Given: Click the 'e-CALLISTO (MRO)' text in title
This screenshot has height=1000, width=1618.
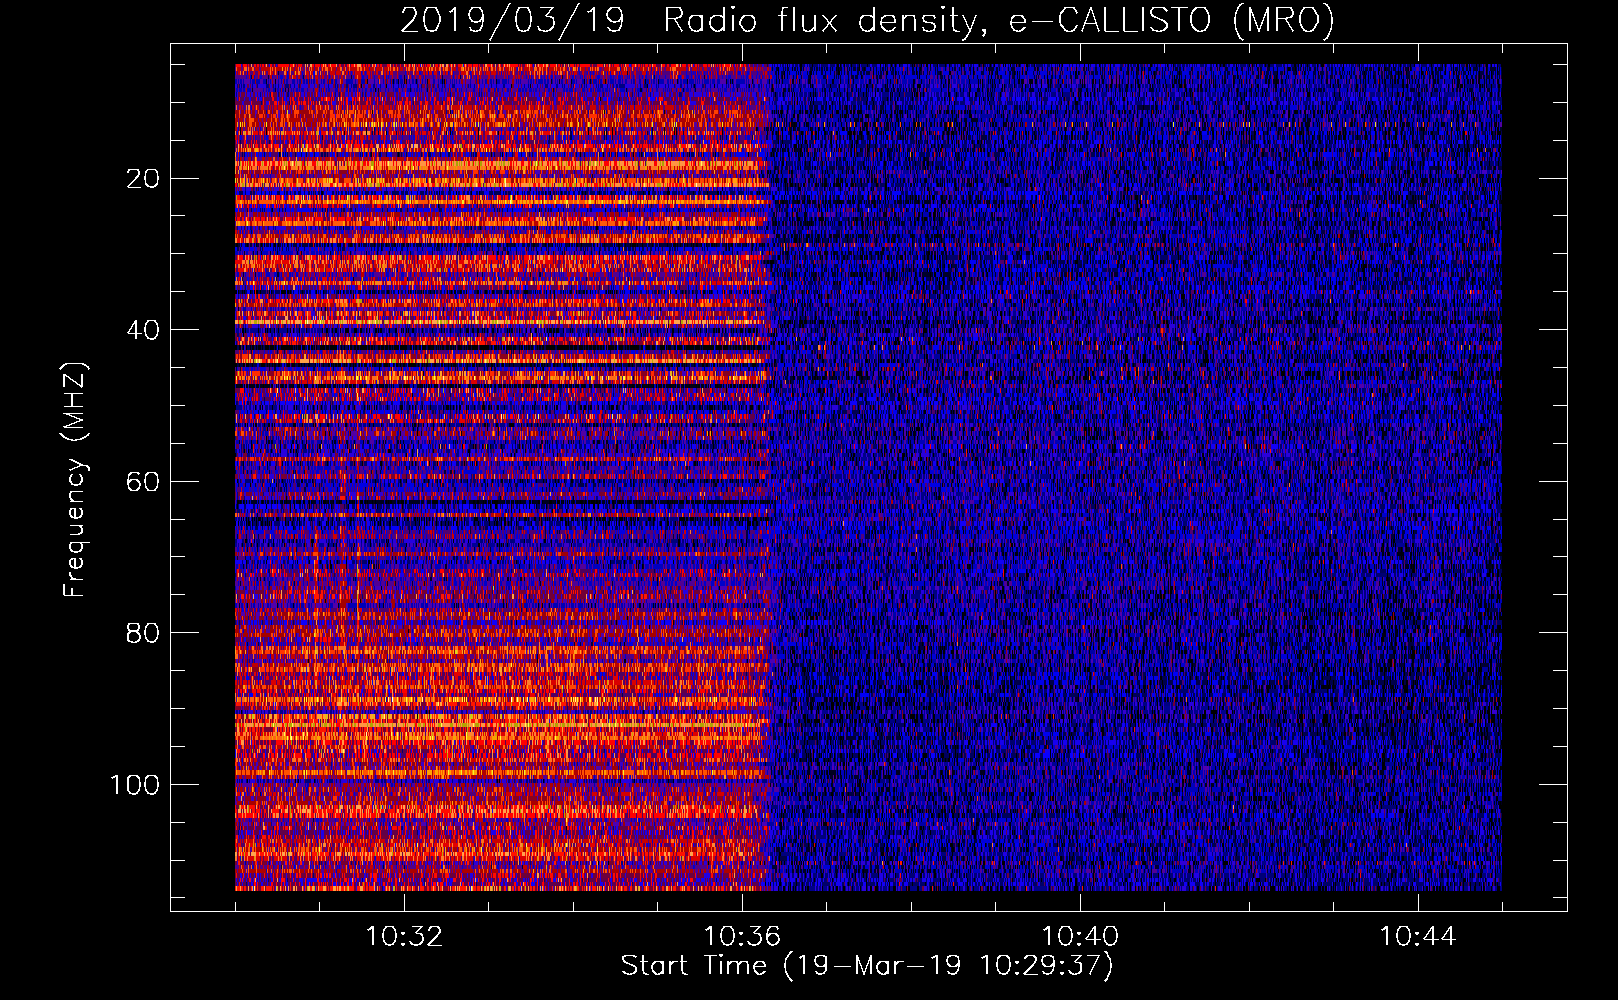Looking at the screenshot, I should click(x=1172, y=21).
